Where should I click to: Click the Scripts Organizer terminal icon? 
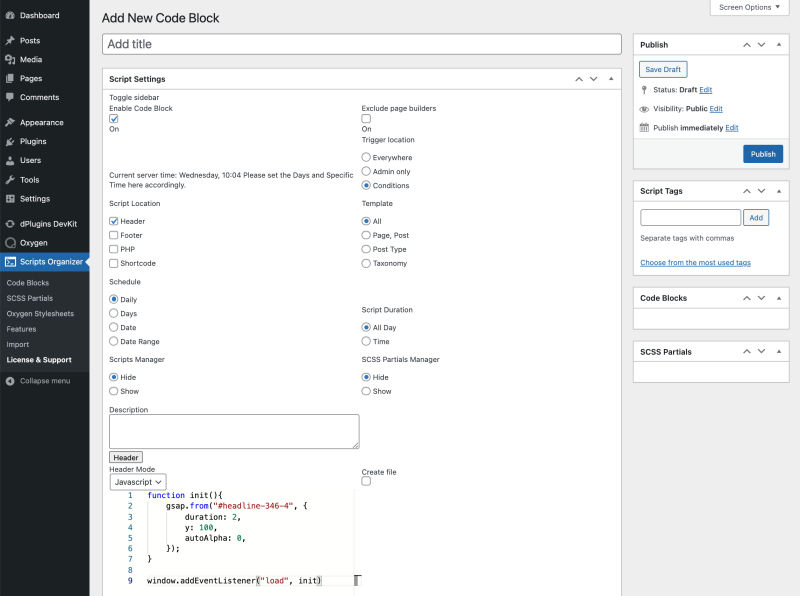point(10,262)
